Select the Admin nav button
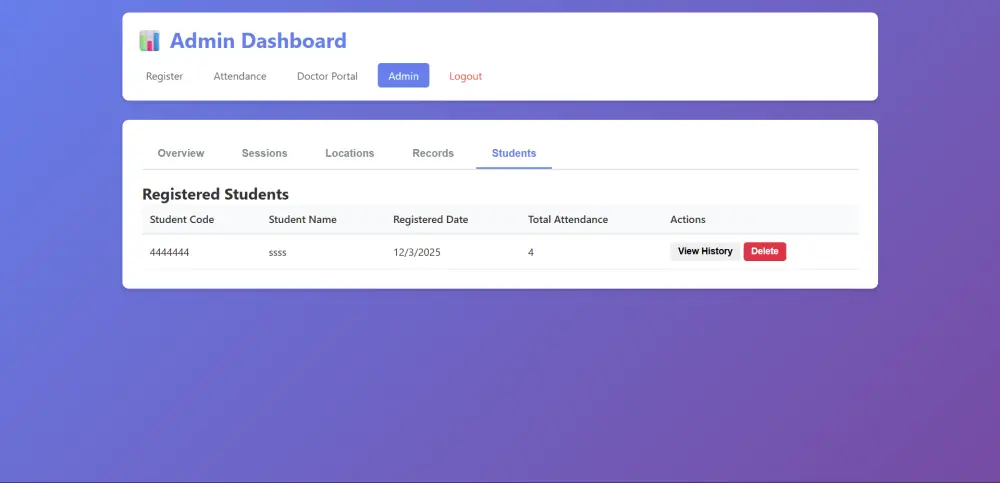The height and width of the screenshot is (483, 1000). 404,75
